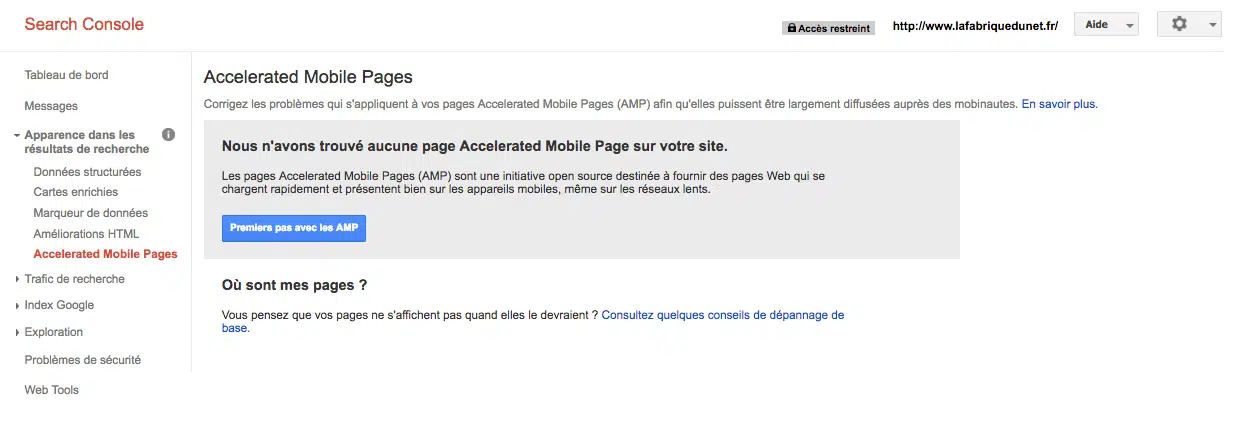
Task: Select Accelerated Mobile Pages sidebar item
Action: [x=105, y=254]
